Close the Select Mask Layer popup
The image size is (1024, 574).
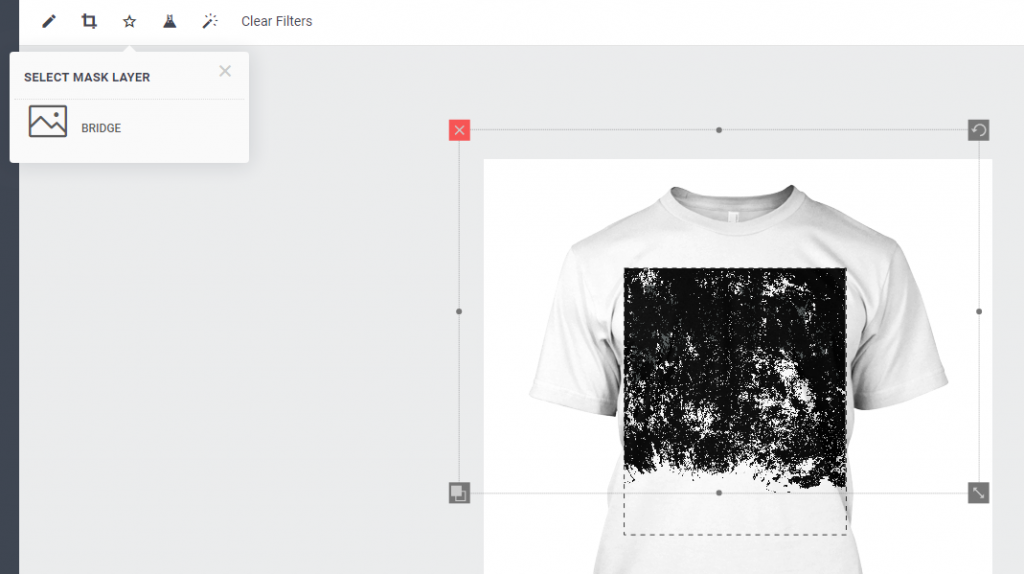tap(225, 71)
